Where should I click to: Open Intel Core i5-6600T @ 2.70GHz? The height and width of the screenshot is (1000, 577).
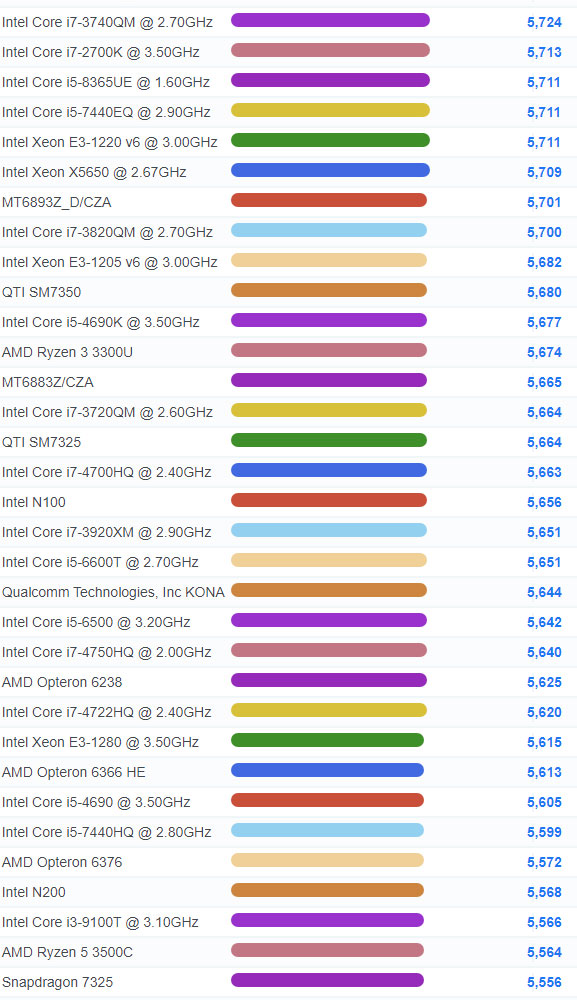tap(100, 562)
